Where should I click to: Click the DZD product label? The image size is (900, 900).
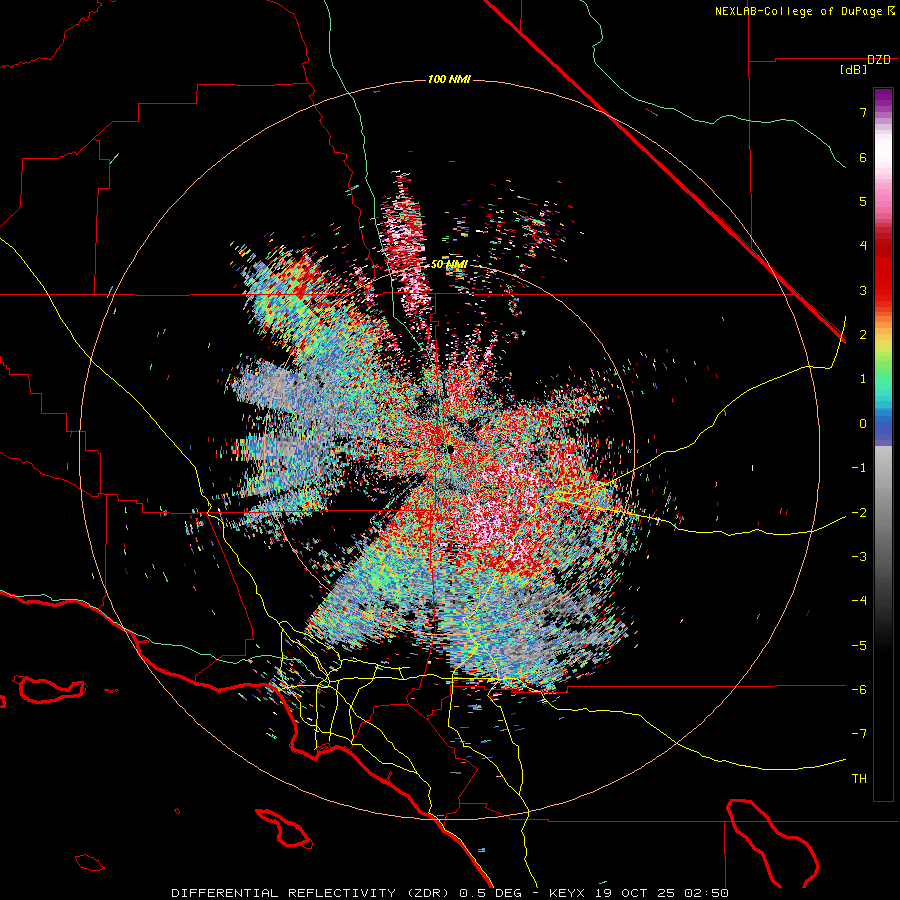click(879, 60)
